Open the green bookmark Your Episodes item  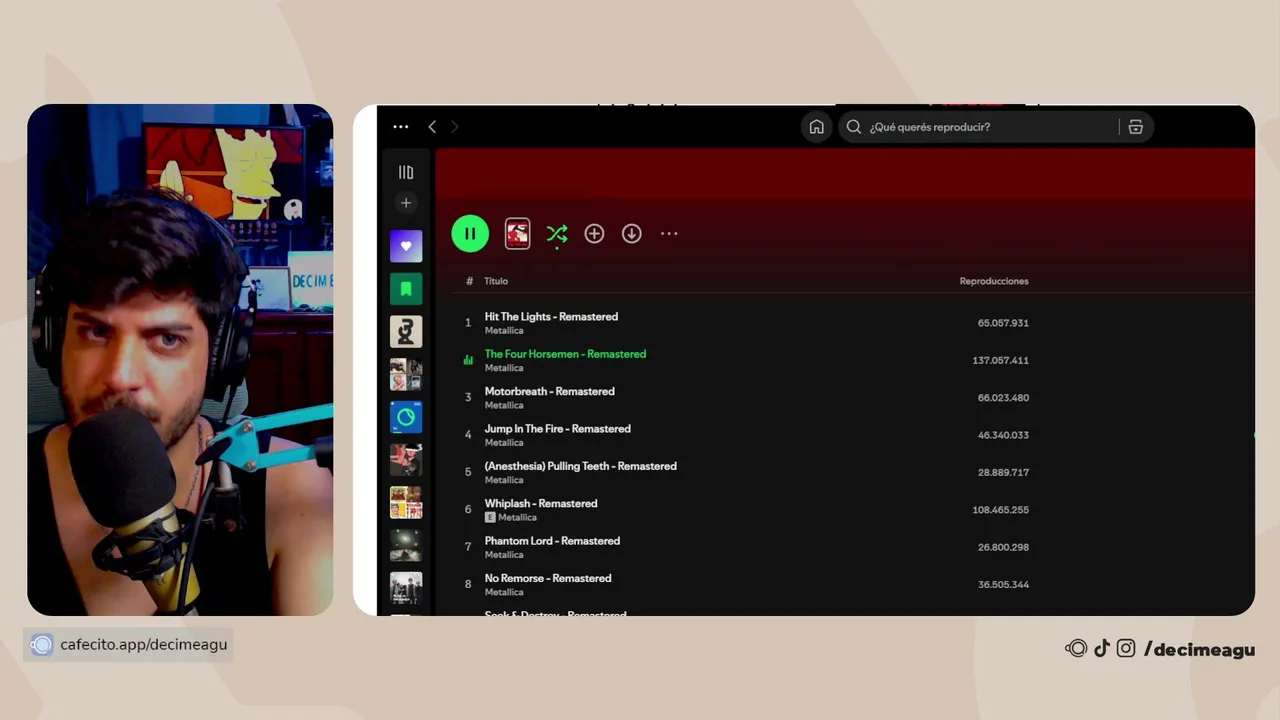pos(406,289)
